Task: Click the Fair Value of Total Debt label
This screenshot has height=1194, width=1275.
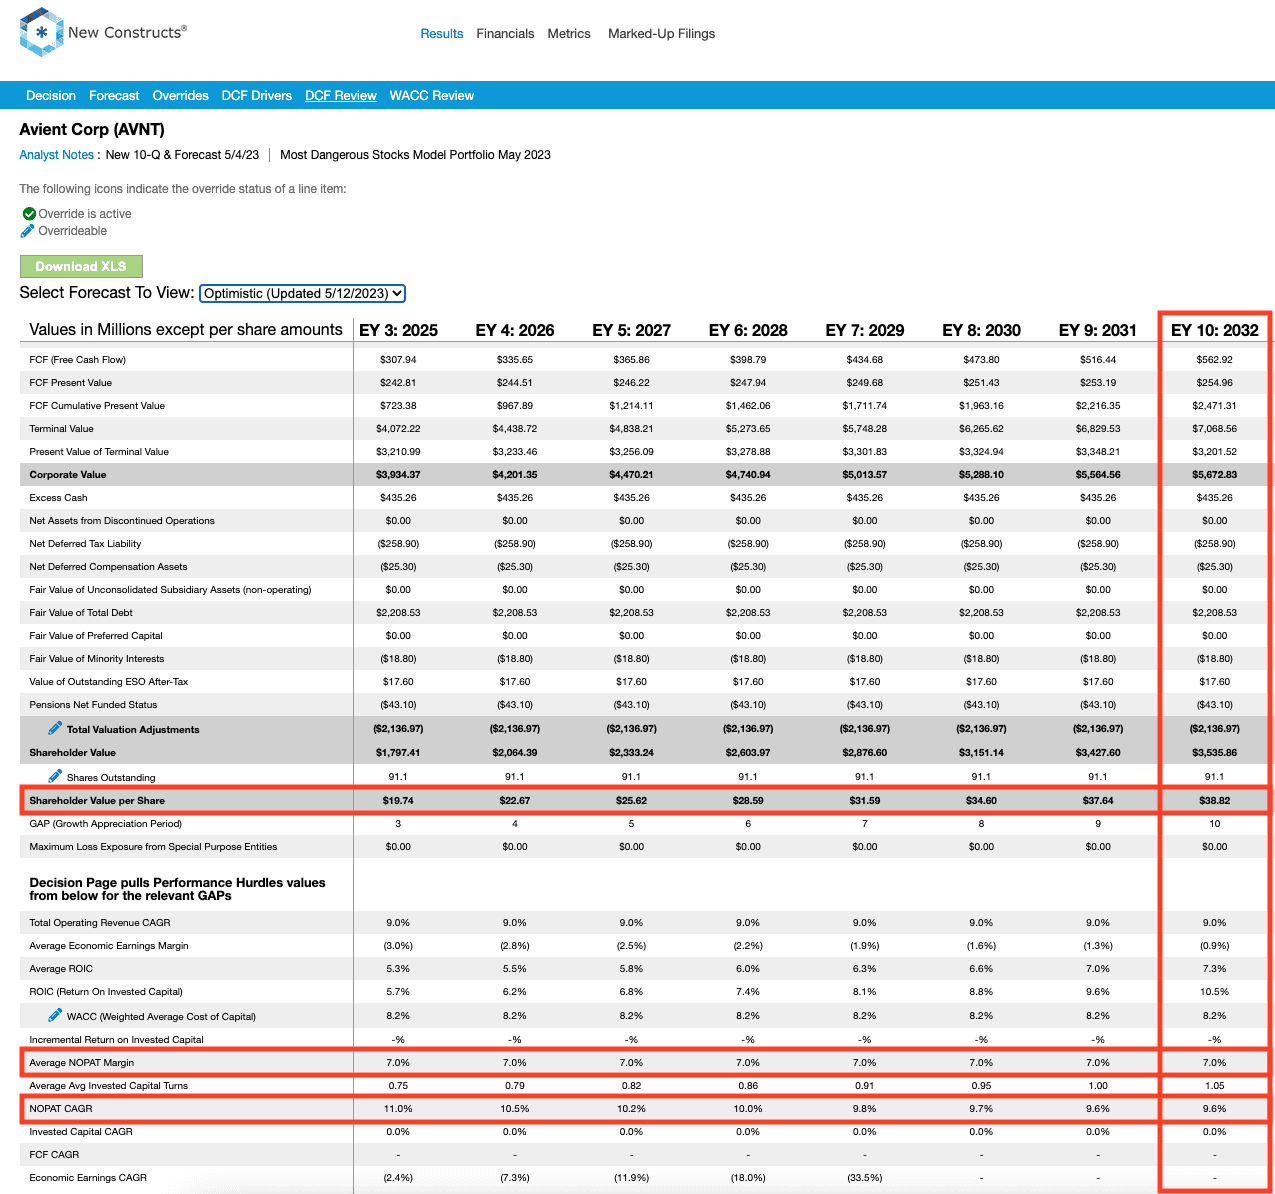Action: (x=81, y=613)
